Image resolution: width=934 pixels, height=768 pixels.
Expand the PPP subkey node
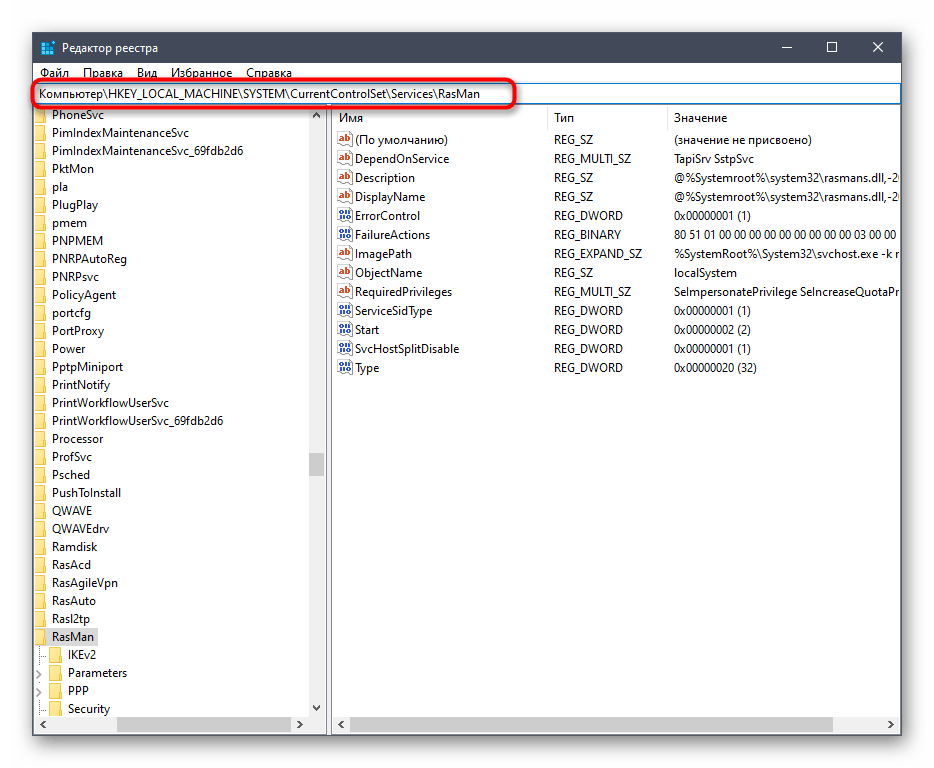pyautogui.click(x=39, y=692)
